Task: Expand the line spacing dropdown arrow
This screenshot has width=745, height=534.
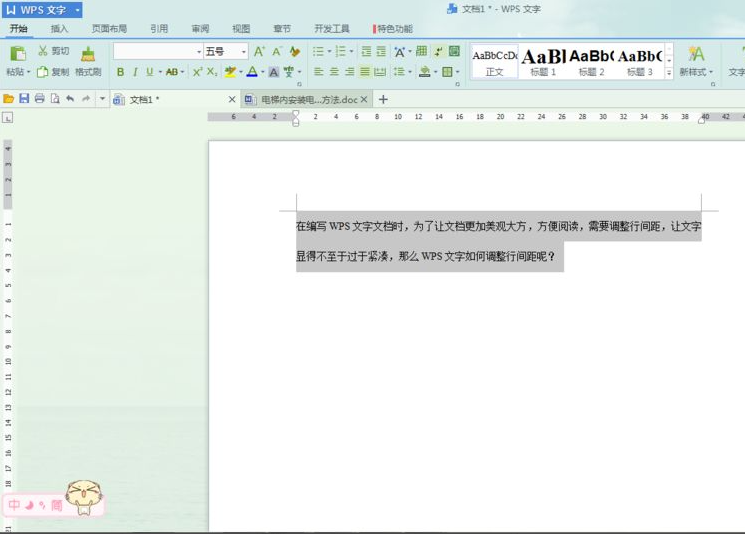Action: tap(410, 72)
